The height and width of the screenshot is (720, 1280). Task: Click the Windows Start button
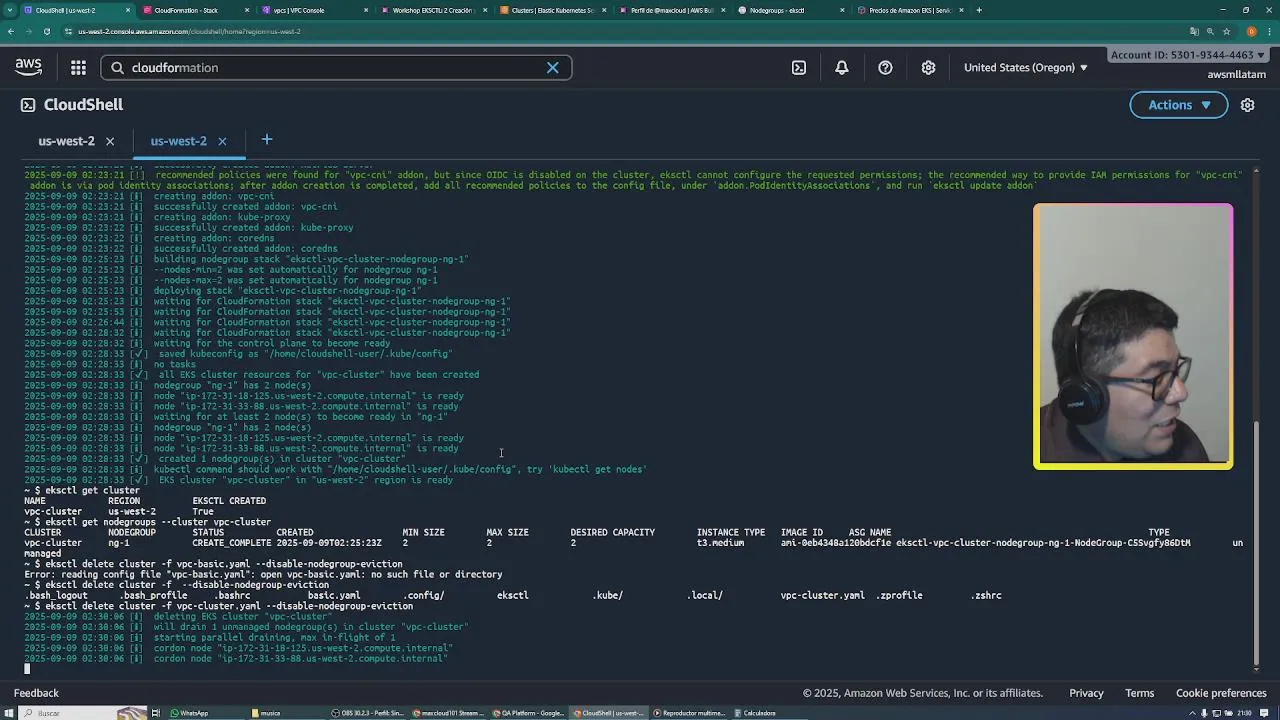pos(9,713)
